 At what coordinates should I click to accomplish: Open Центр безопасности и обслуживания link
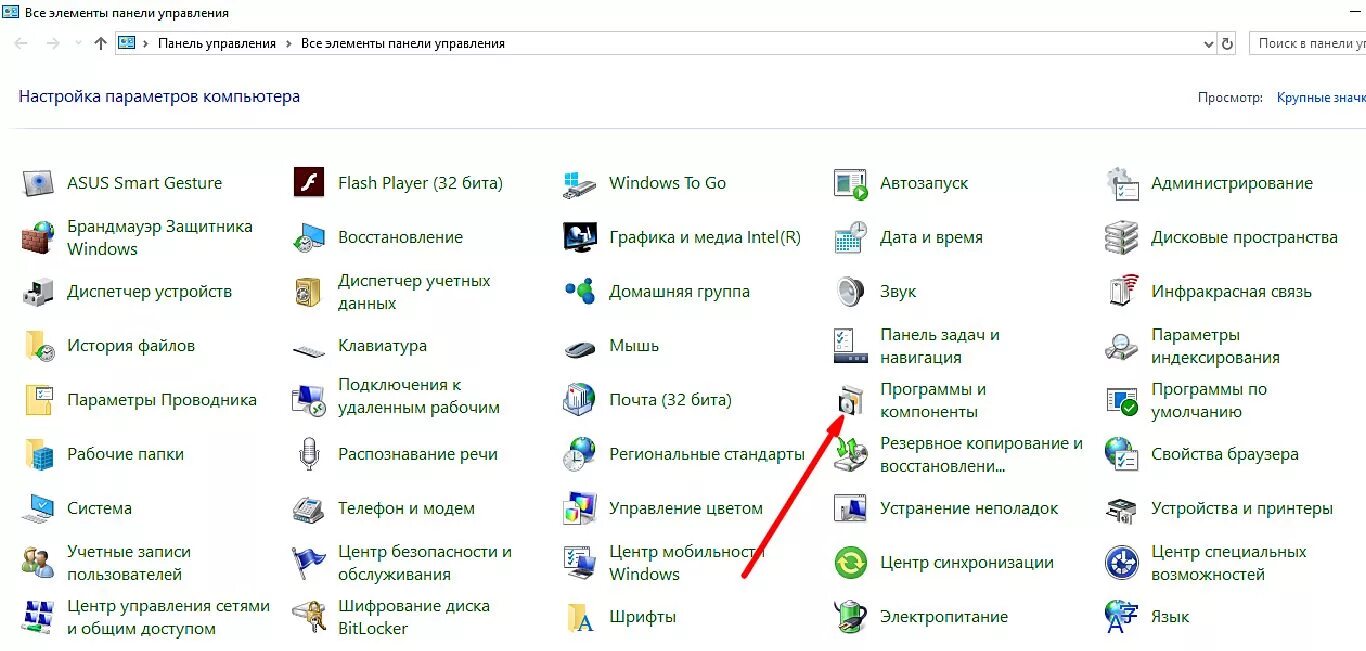[425, 563]
